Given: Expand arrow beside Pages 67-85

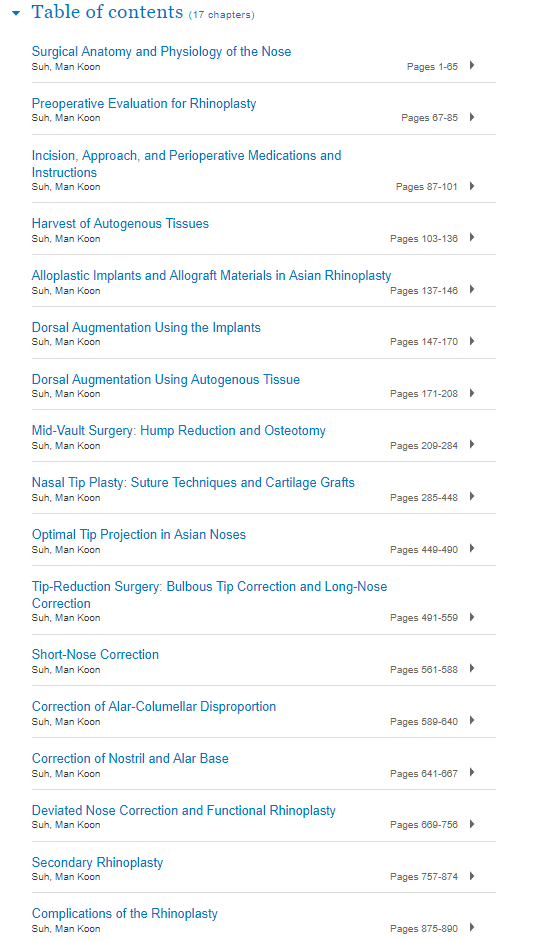Looking at the screenshot, I should 472,117.
